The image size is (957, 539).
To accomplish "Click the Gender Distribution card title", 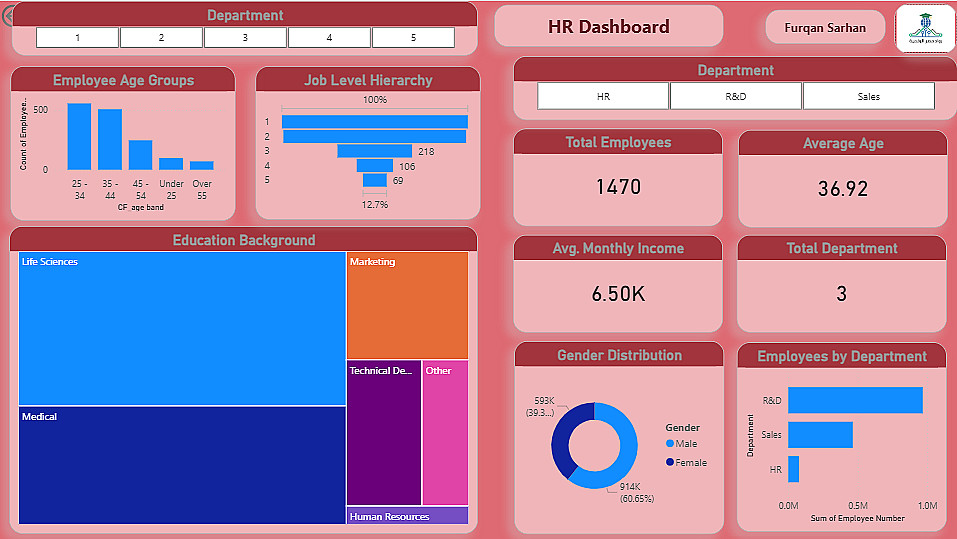I will click(x=619, y=355).
